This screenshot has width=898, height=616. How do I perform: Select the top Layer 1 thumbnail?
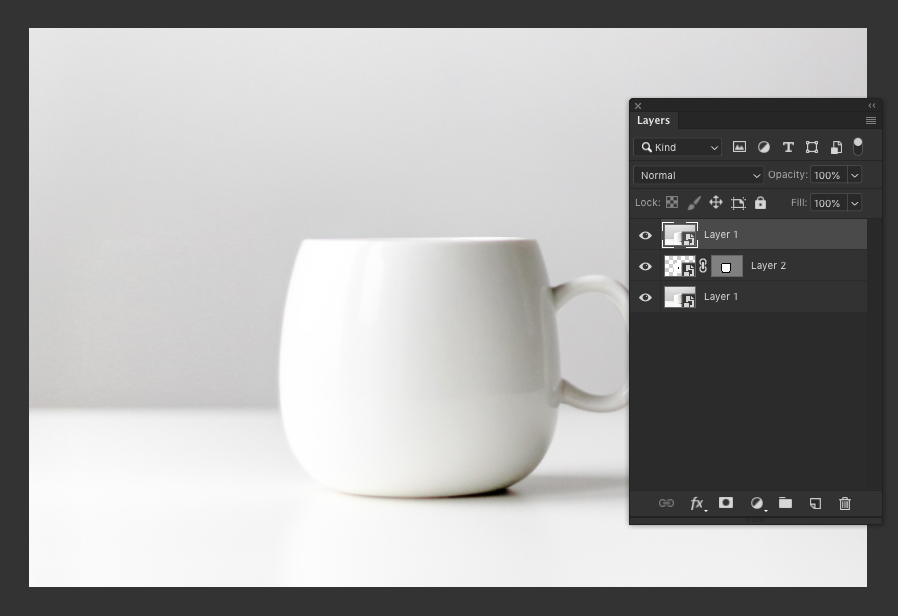pos(680,235)
